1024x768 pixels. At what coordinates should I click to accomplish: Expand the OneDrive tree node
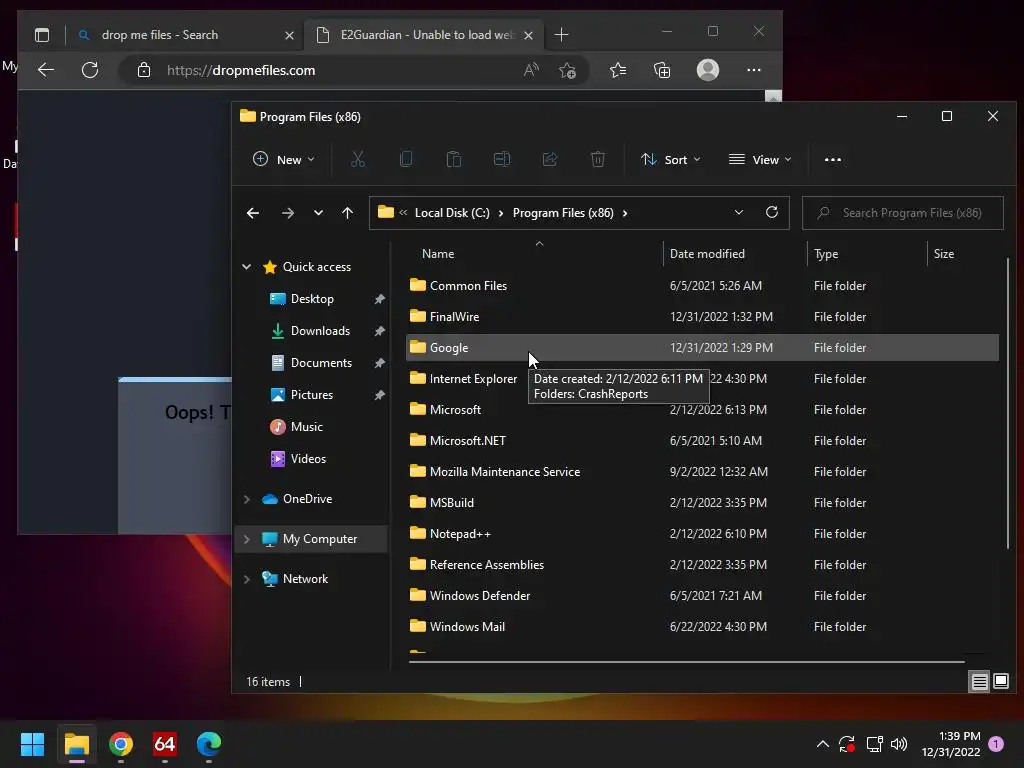247,499
